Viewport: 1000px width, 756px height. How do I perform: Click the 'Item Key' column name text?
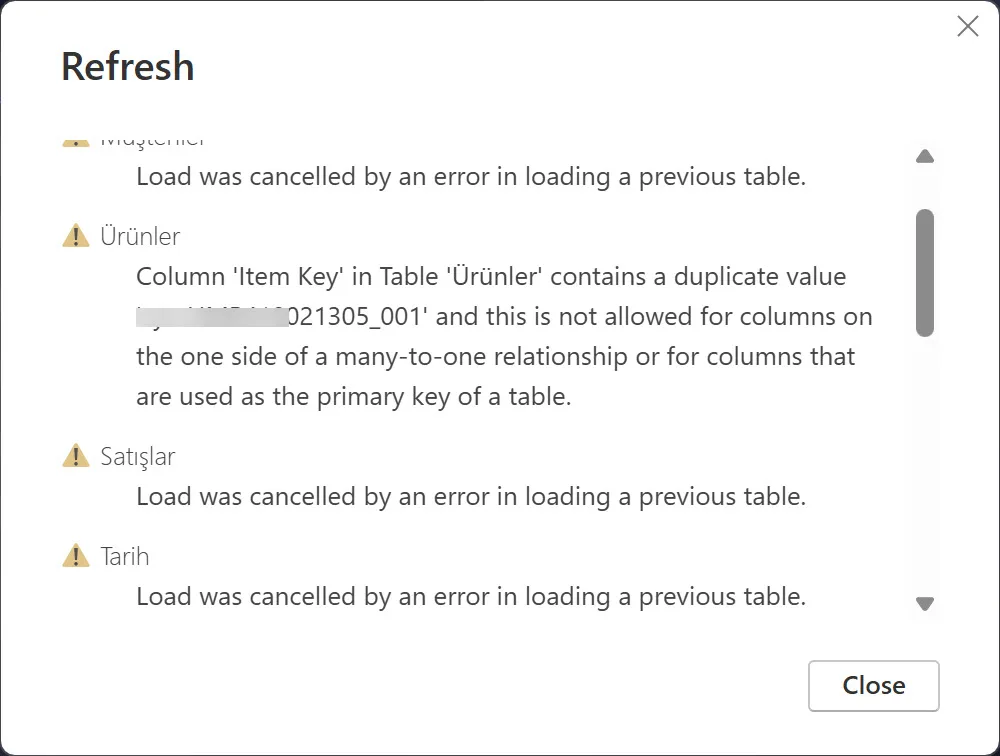tap(295, 276)
